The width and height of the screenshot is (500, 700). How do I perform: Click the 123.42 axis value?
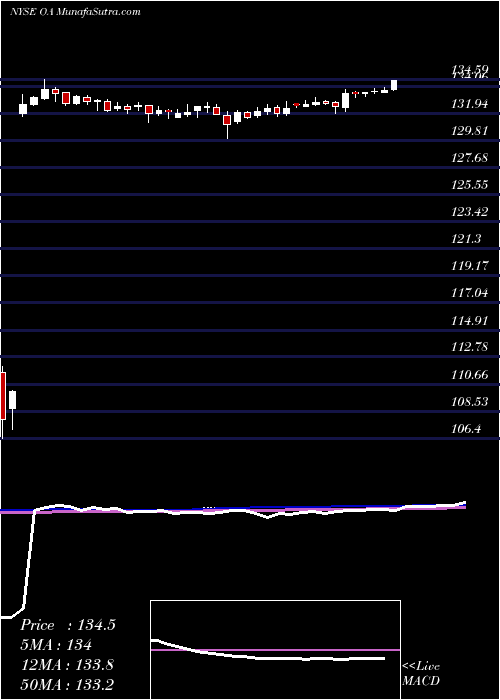click(x=470, y=212)
